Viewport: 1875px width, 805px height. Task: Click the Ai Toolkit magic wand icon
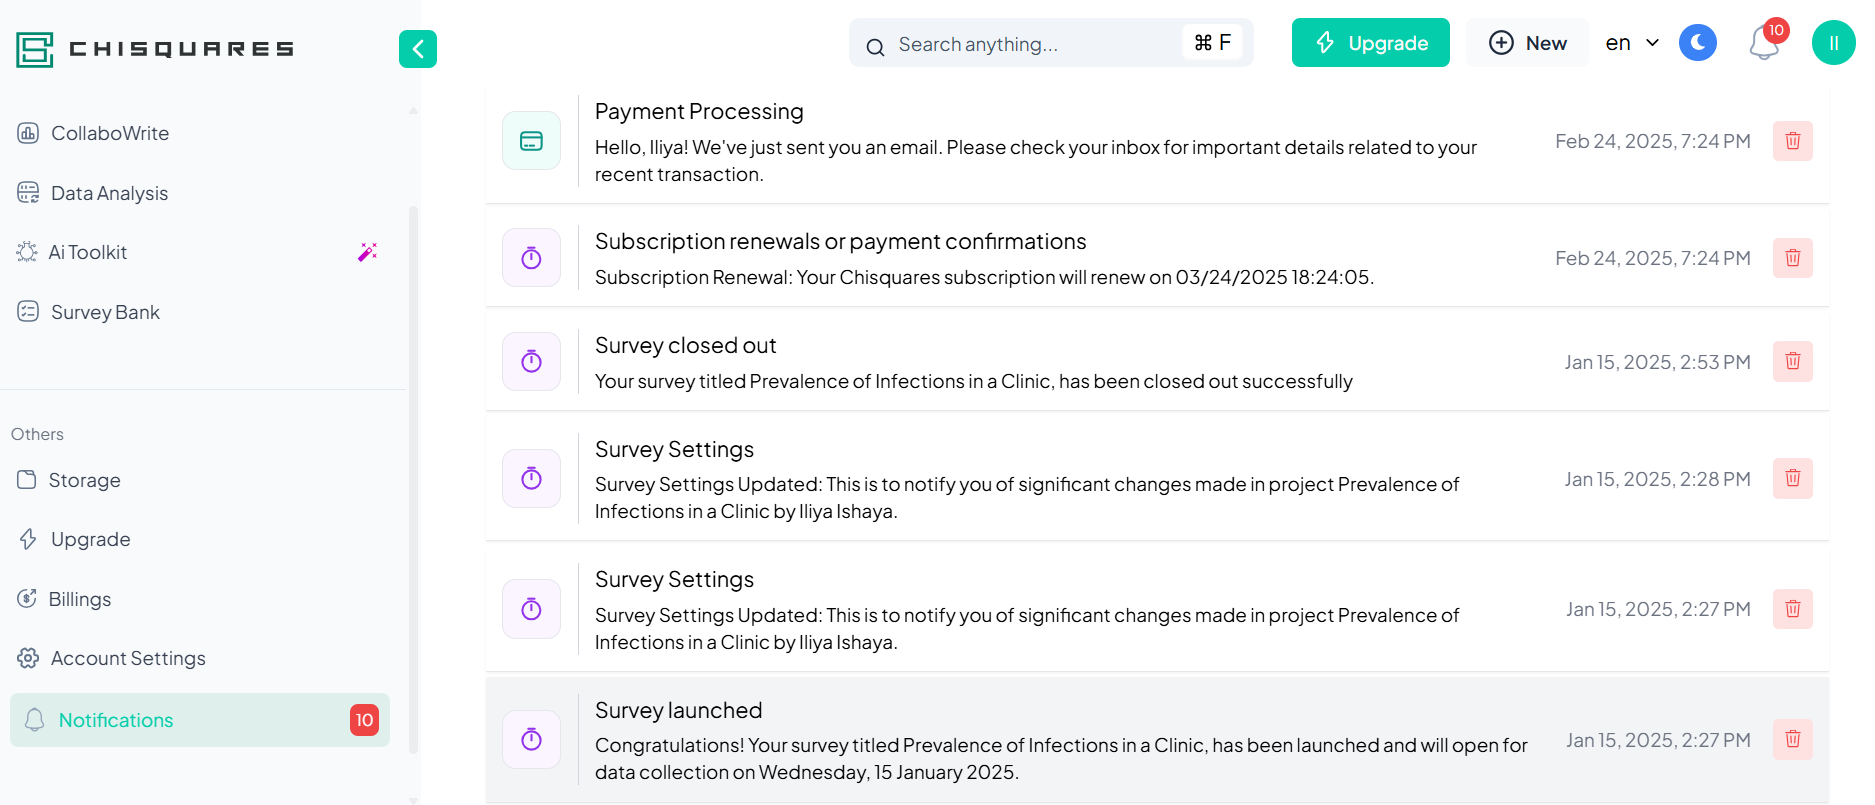(367, 252)
